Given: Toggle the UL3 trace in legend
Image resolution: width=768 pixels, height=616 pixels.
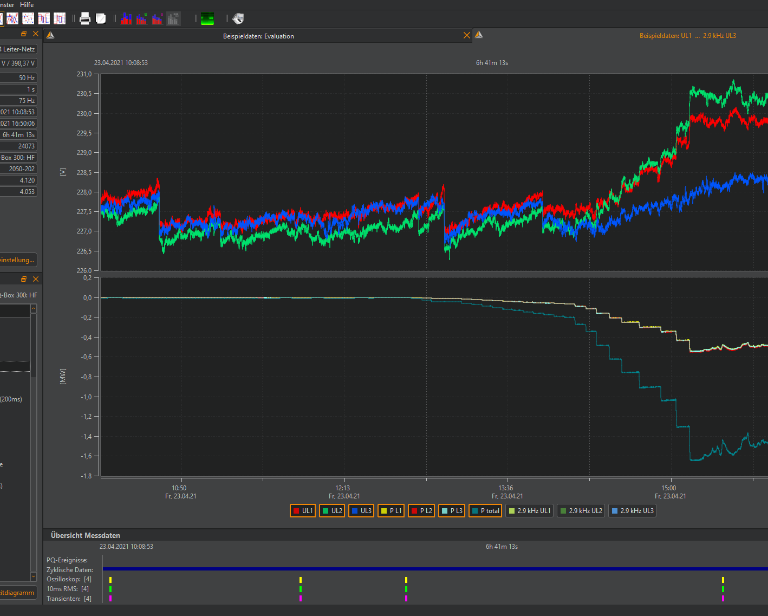Looking at the screenshot, I should (361, 511).
